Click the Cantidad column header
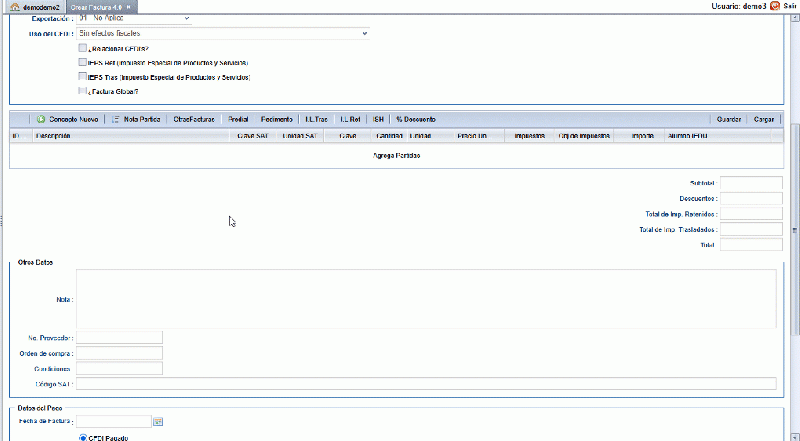Screen dimensions: 800x441 389,136
